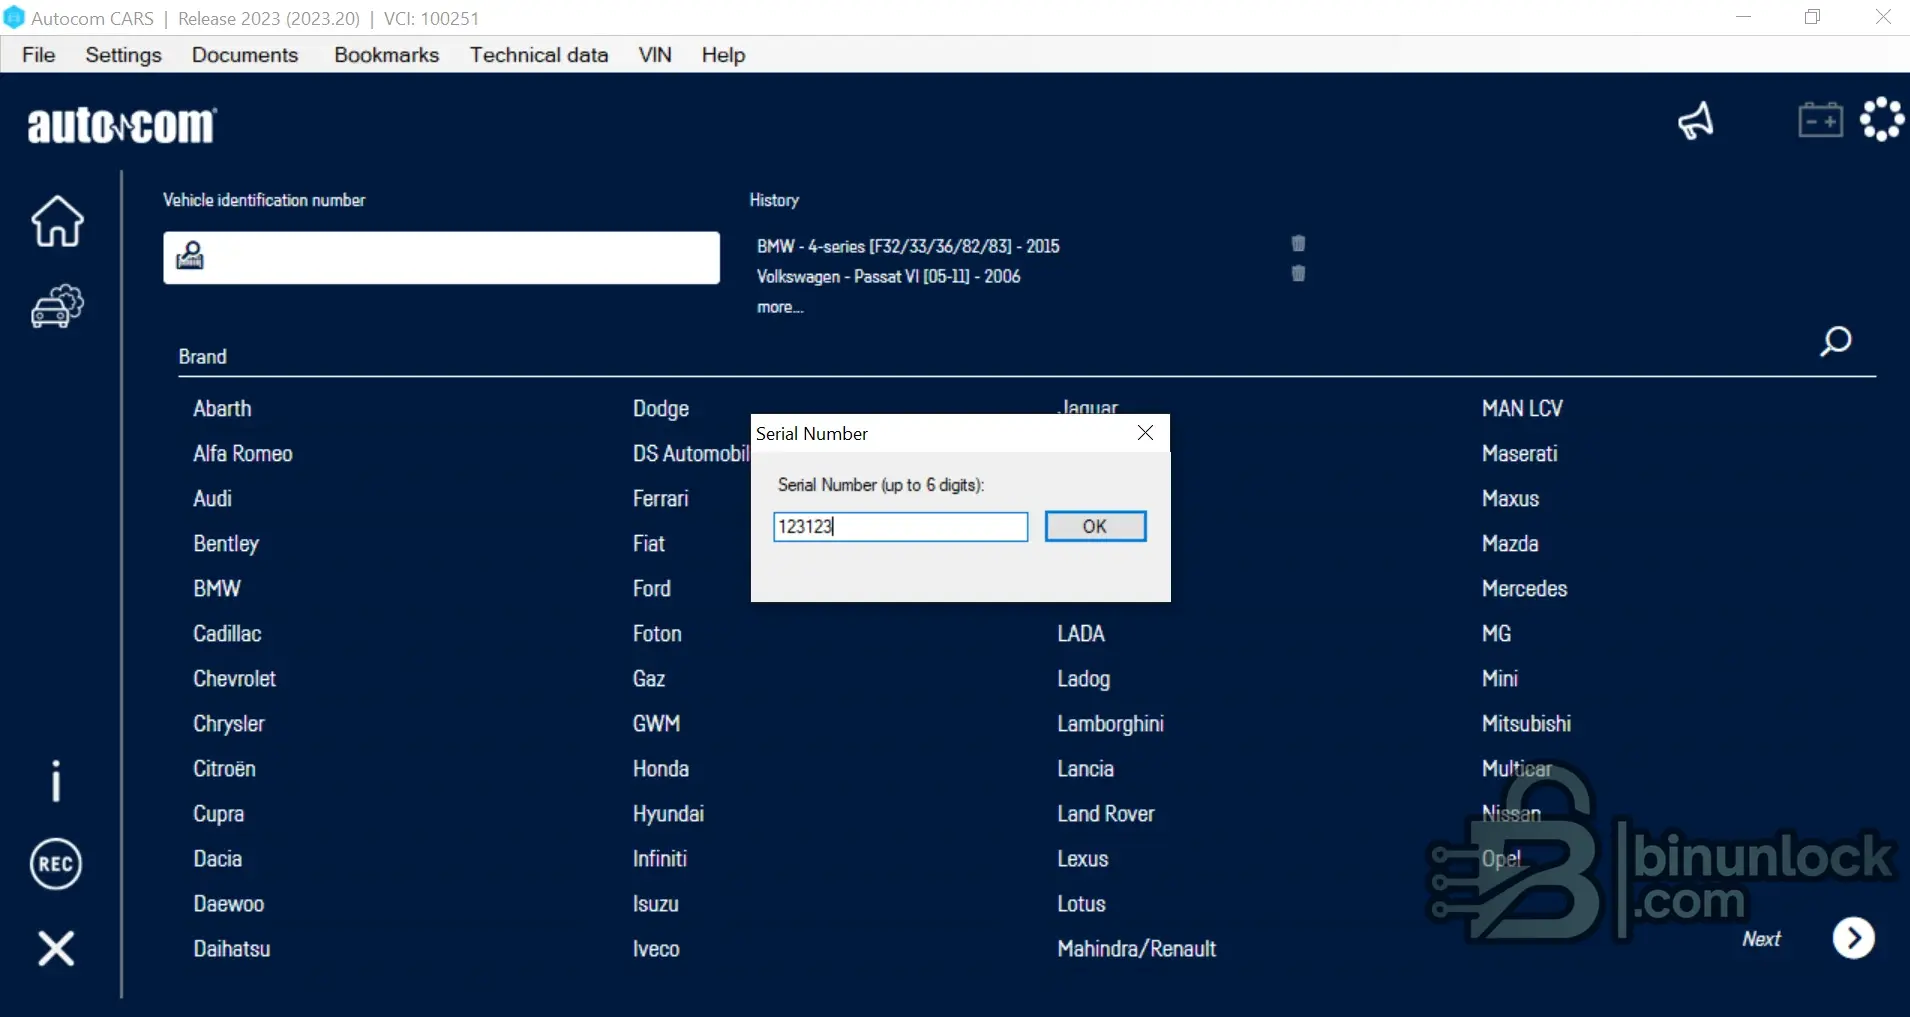Go to the Home screen icon
The height and width of the screenshot is (1017, 1910).
(x=57, y=221)
